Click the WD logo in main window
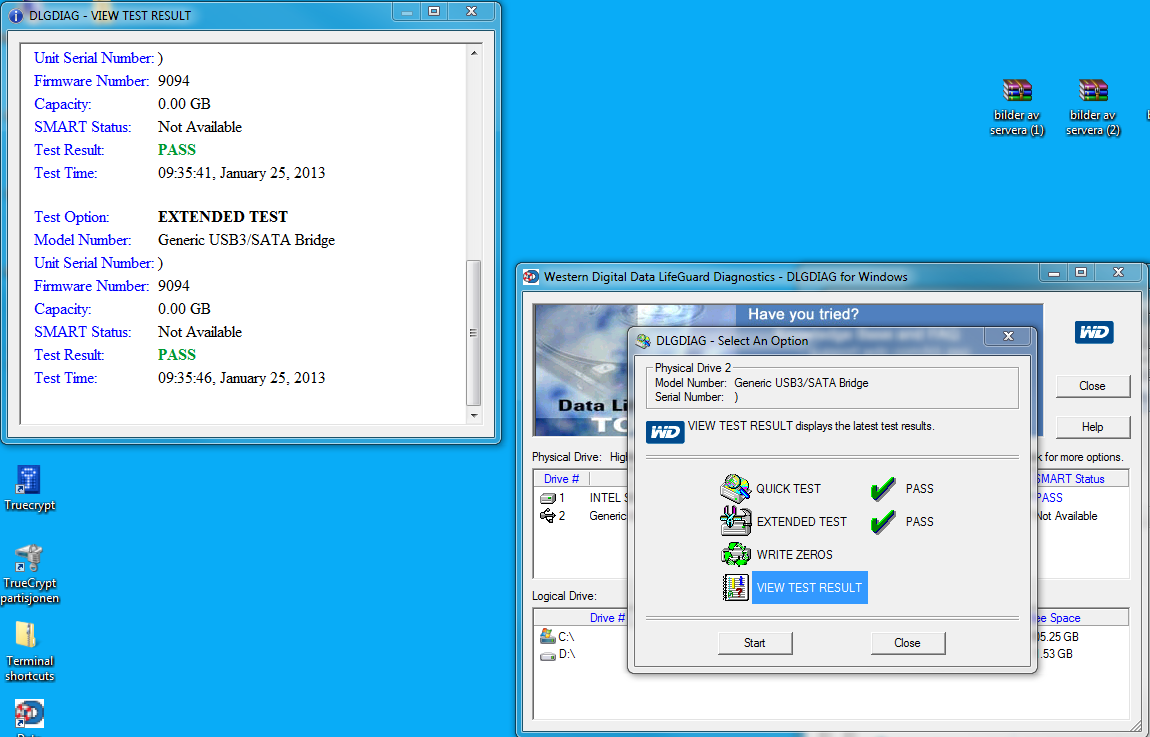This screenshot has width=1150, height=737. pos(1094,331)
